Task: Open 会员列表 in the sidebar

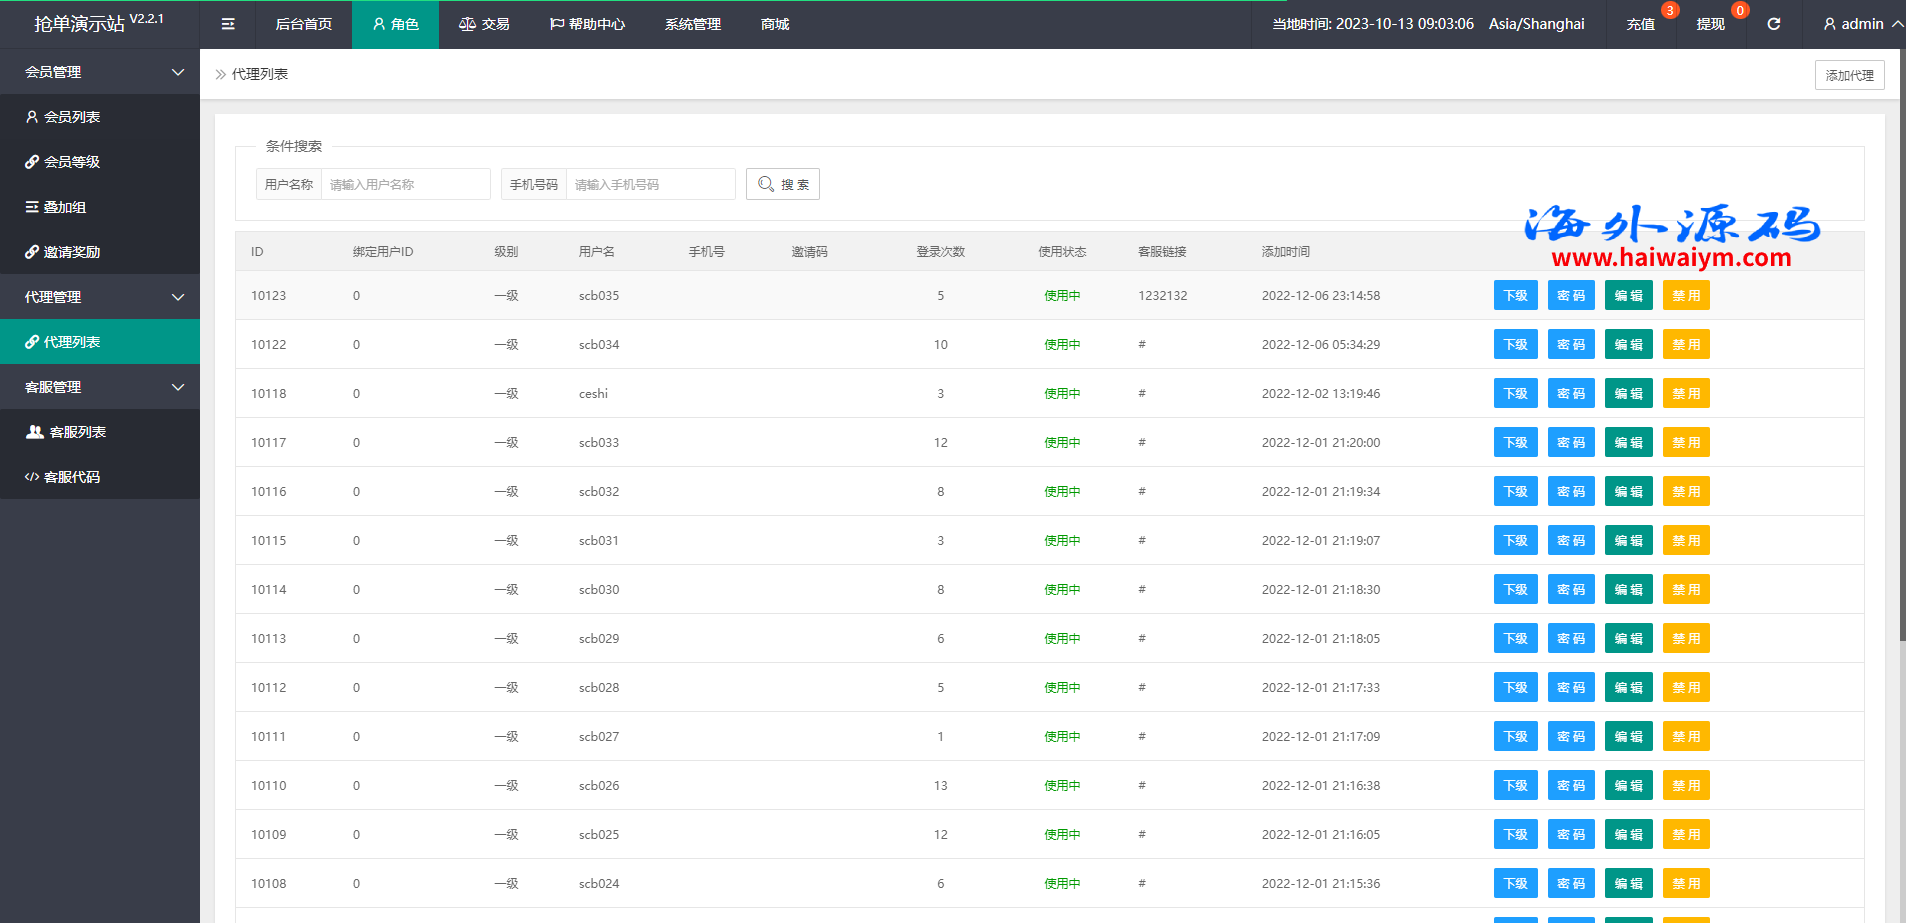Action: pos(72,117)
